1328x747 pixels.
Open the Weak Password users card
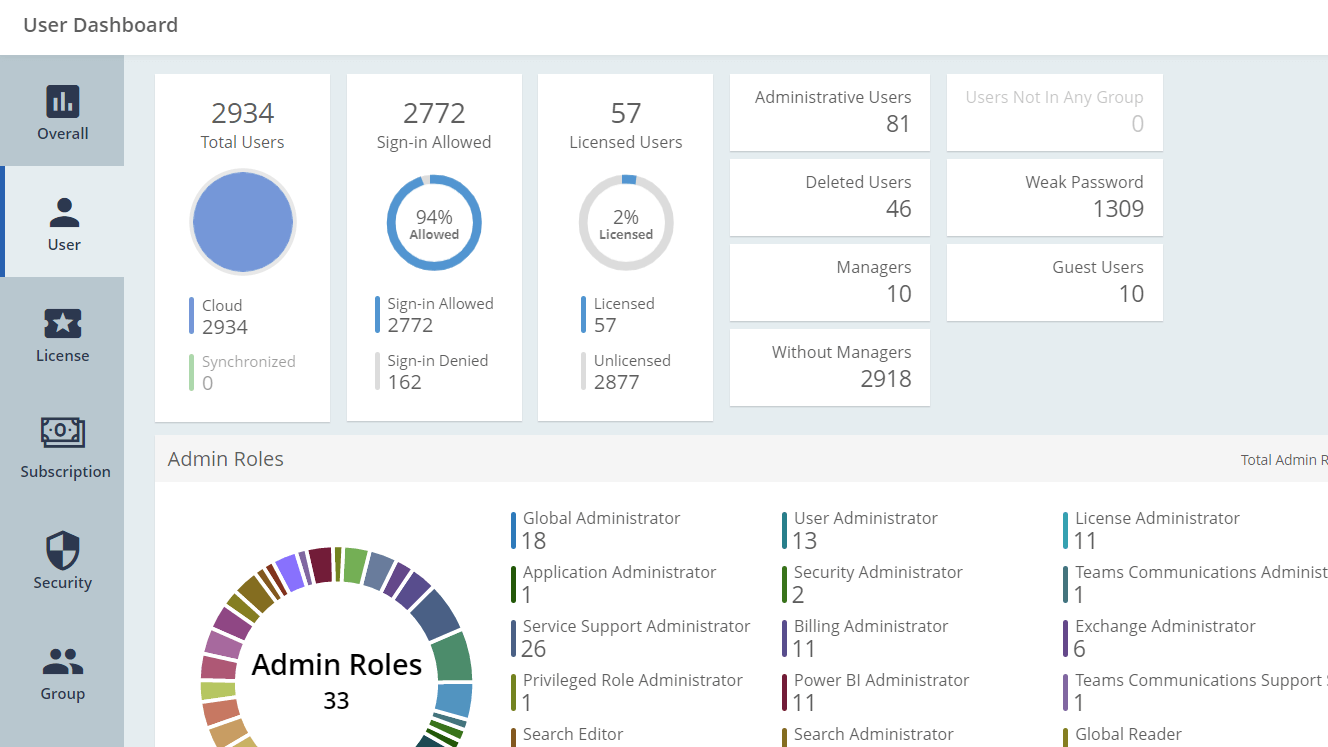(x=1054, y=196)
